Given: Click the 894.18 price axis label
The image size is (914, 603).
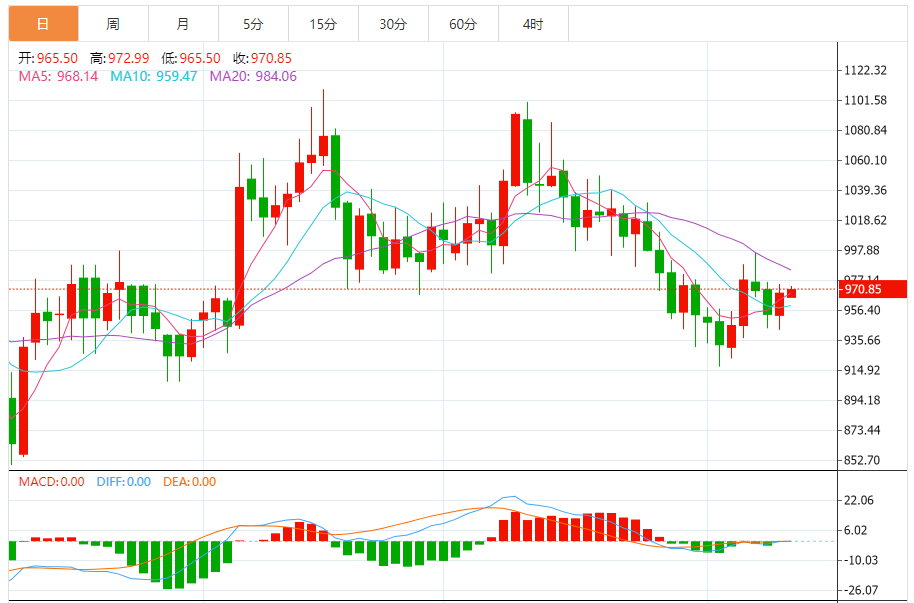Looking at the screenshot, I should [x=862, y=400].
